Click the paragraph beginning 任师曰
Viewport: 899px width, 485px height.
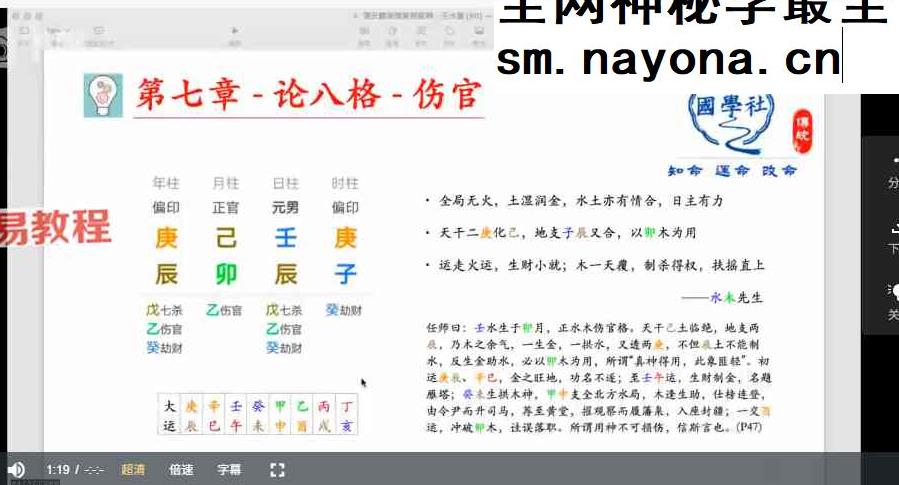[x=599, y=377]
